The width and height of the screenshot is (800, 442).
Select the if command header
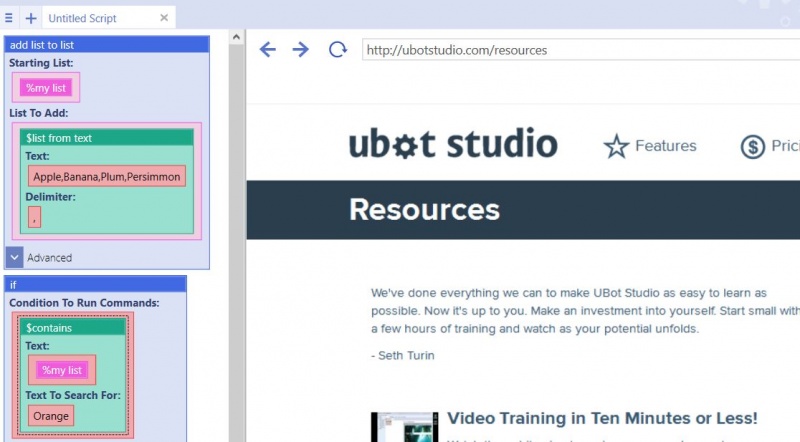pos(95,284)
